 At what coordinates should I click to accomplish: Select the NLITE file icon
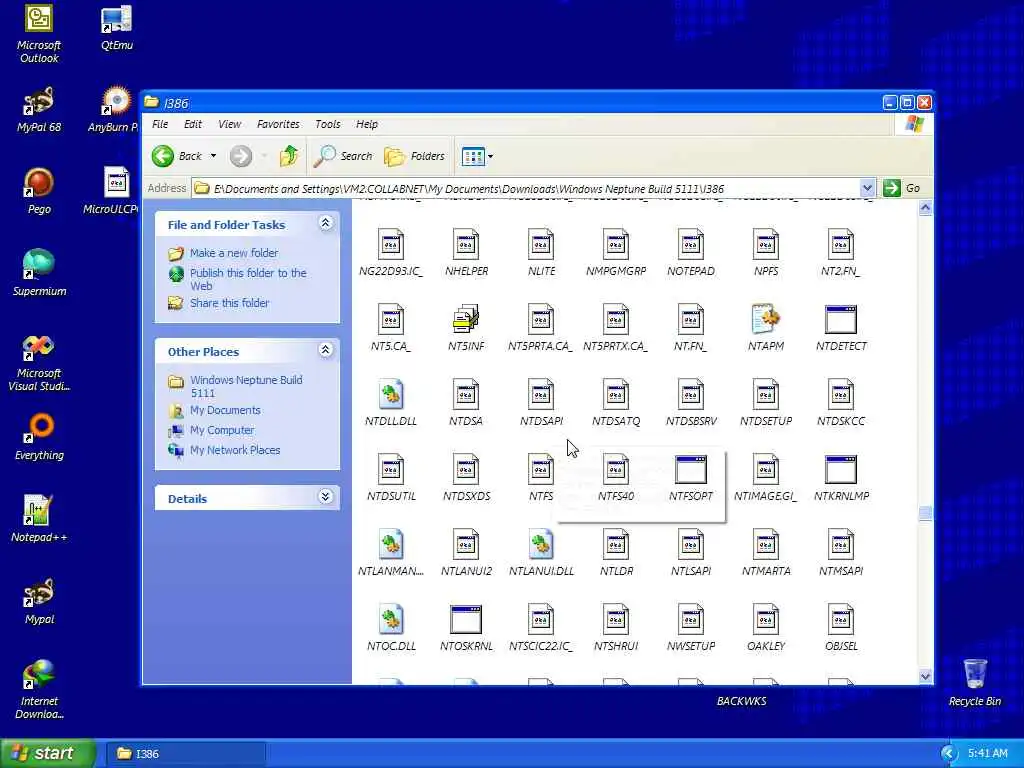pos(541,244)
